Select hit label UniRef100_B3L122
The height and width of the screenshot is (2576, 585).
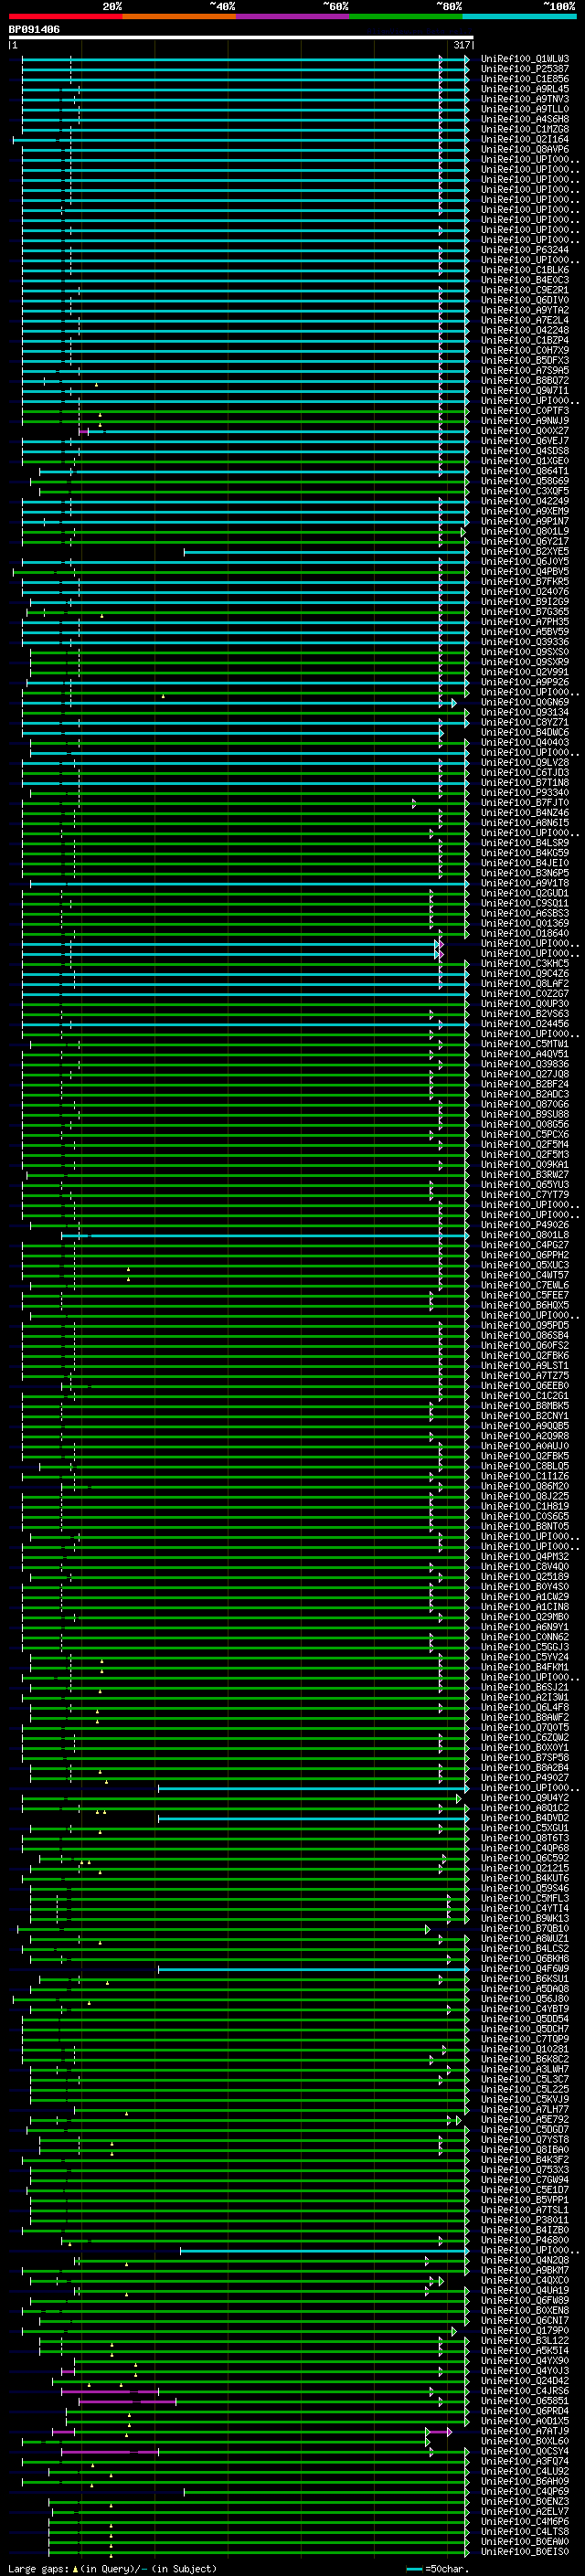(525, 2340)
